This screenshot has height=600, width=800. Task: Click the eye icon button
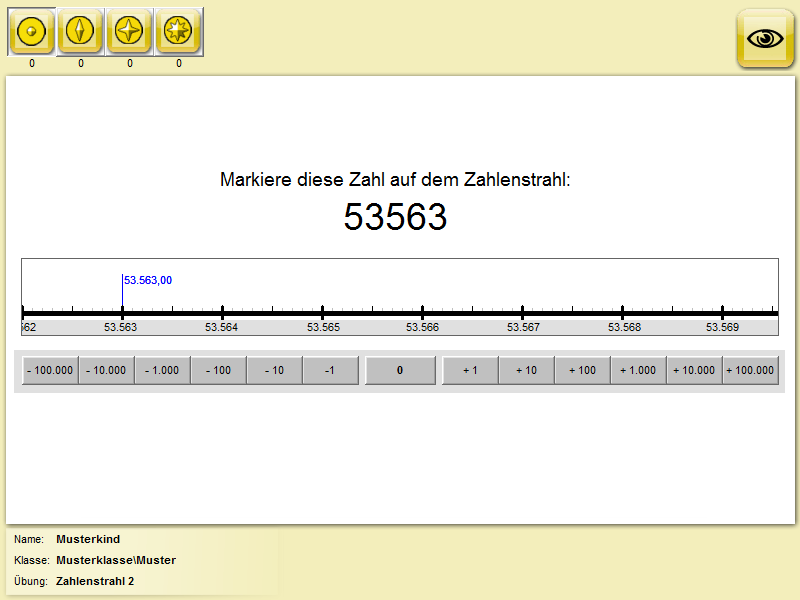tap(765, 39)
